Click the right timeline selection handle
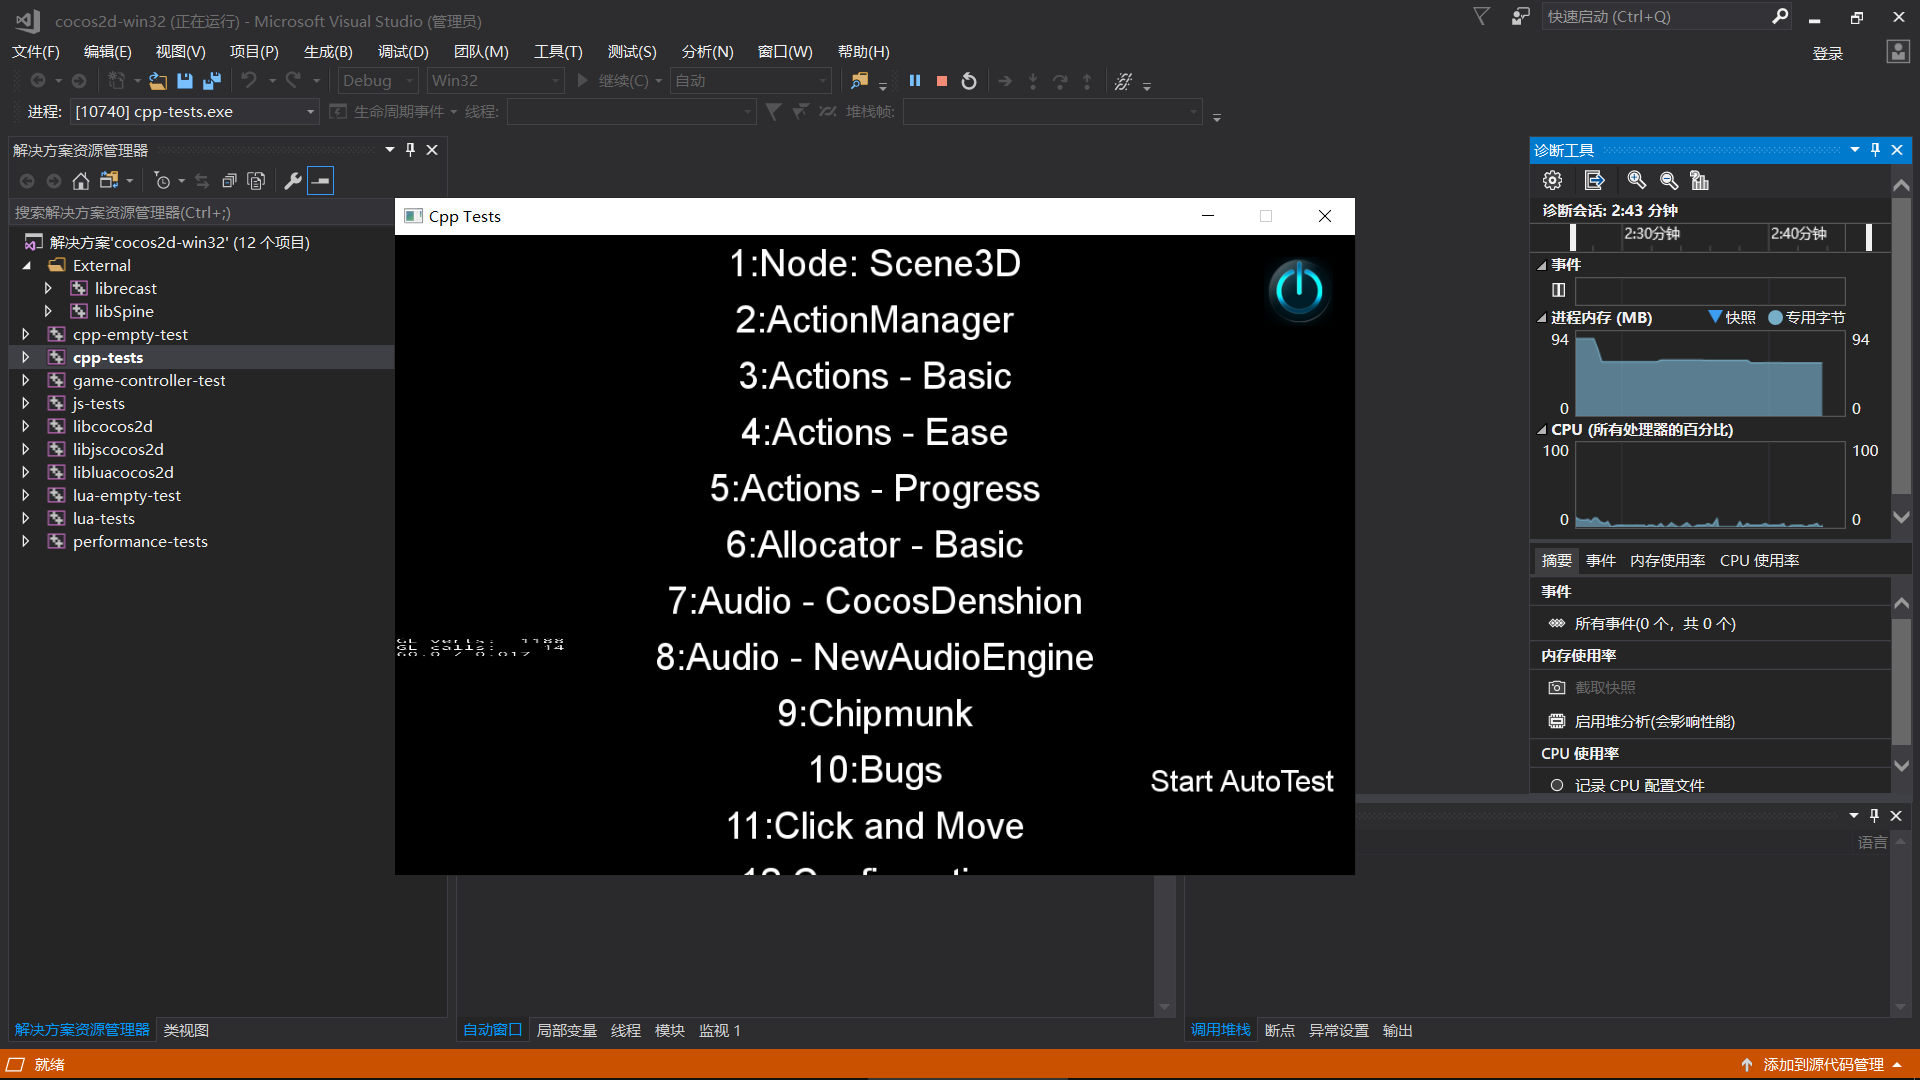 click(x=1868, y=236)
